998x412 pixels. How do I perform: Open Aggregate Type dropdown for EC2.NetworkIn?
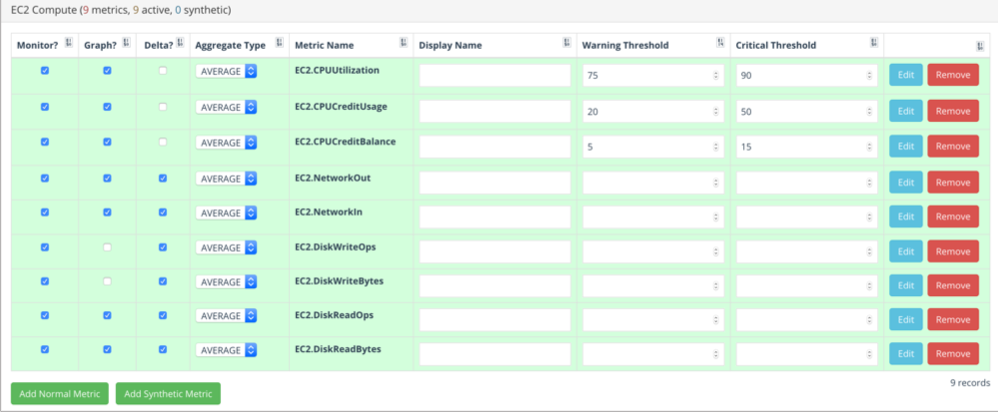coord(227,213)
